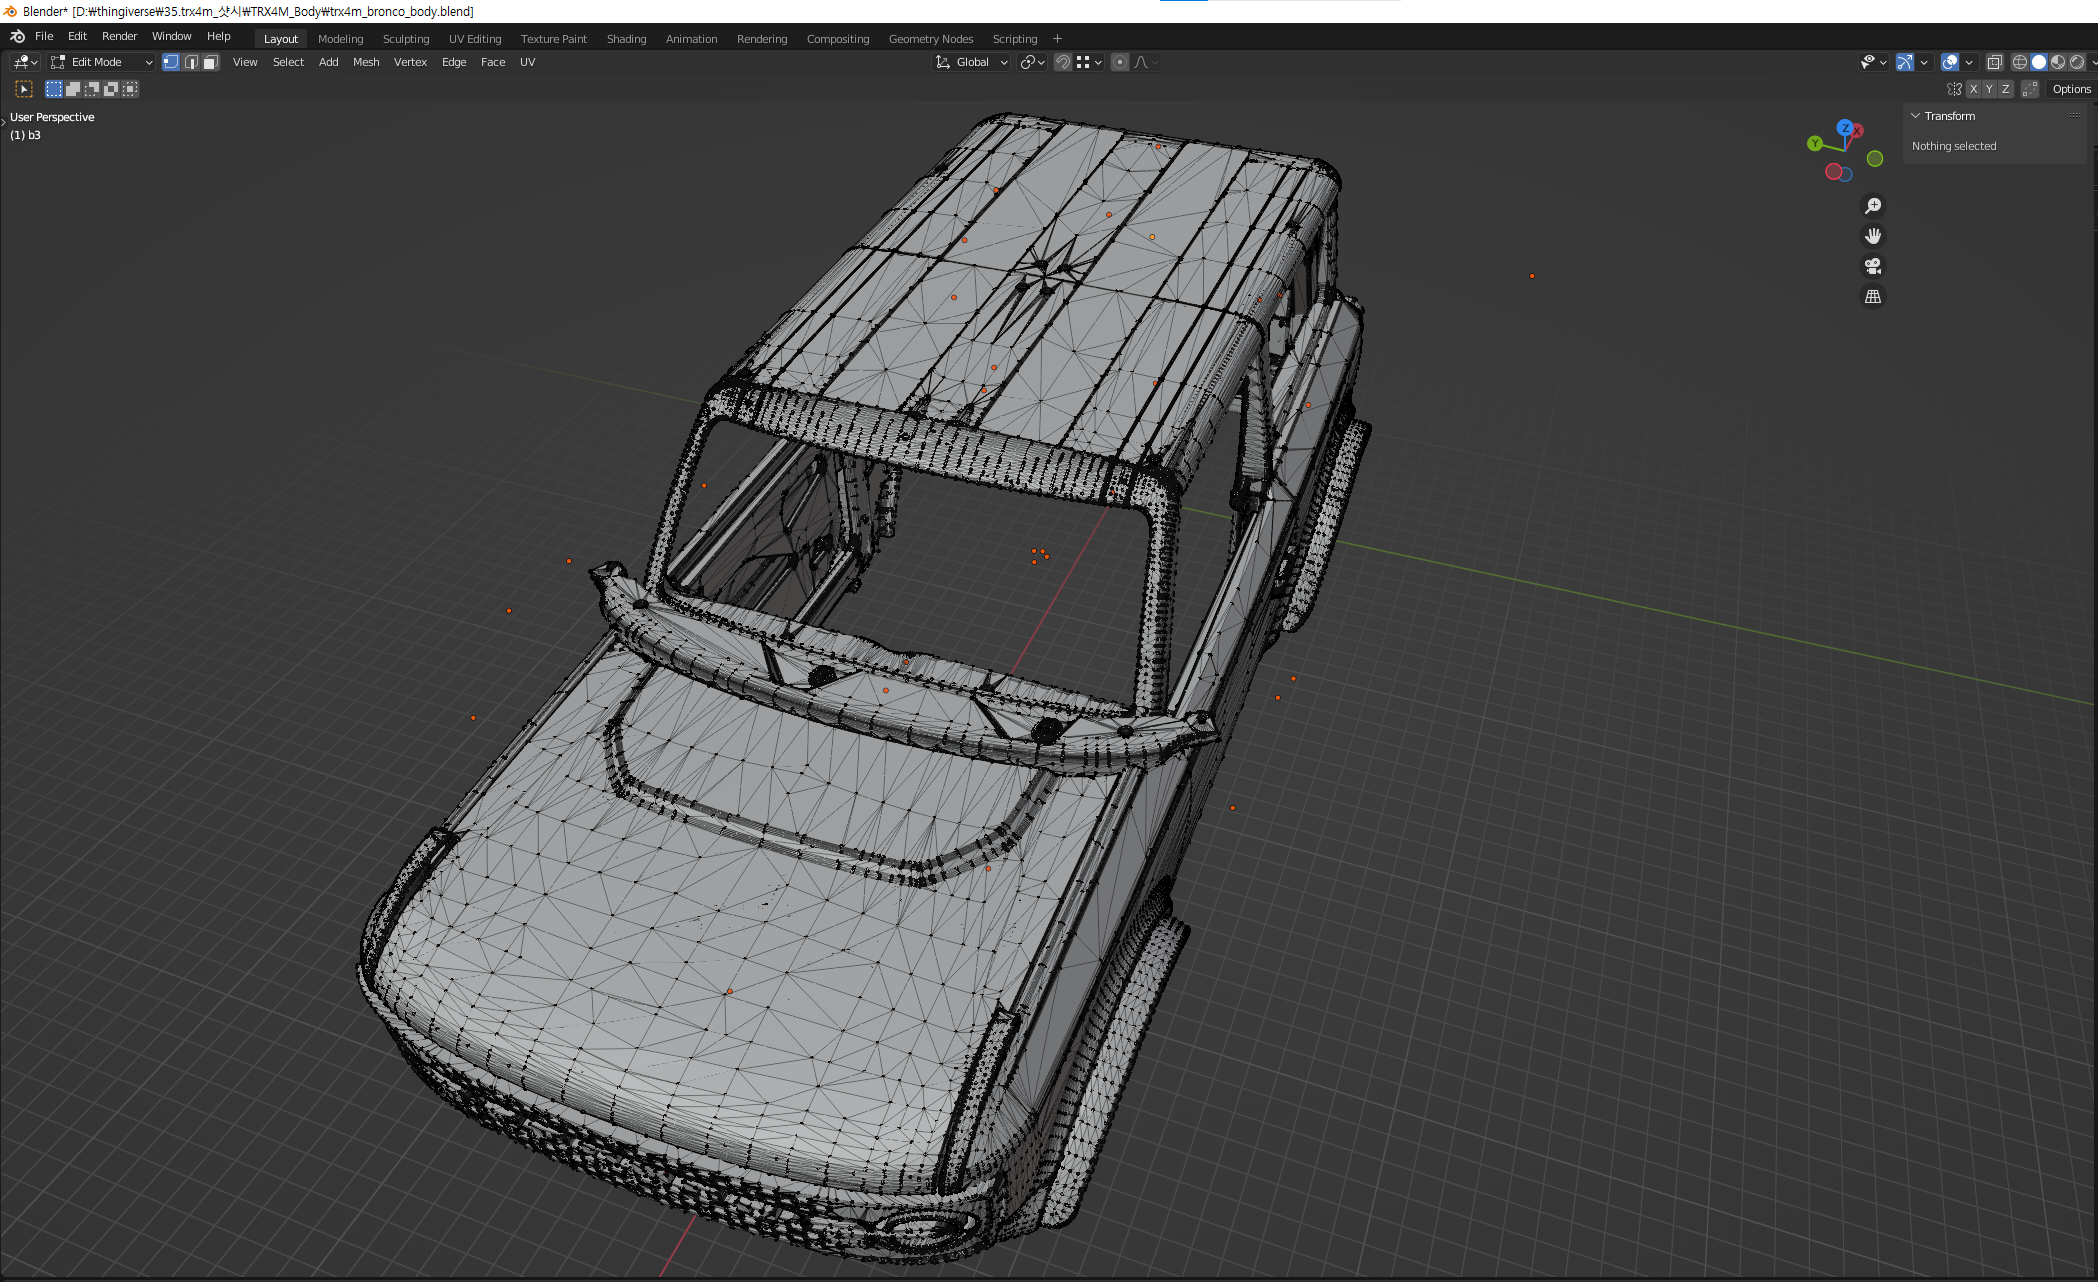Open the Edit Mode dropdown
2098x1282 pixels.
coord(102,62)
